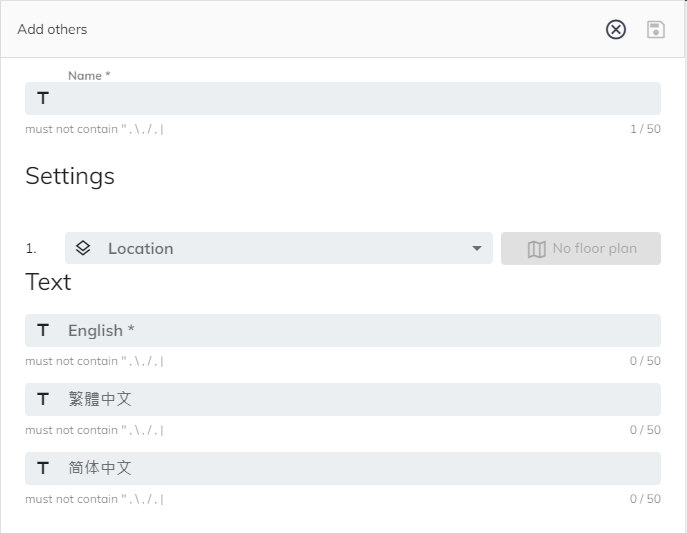Image resolution: width=687 pixels, height=533 pixels.
Task: Click the T icon in 简体中文 field
Action: 43,468
